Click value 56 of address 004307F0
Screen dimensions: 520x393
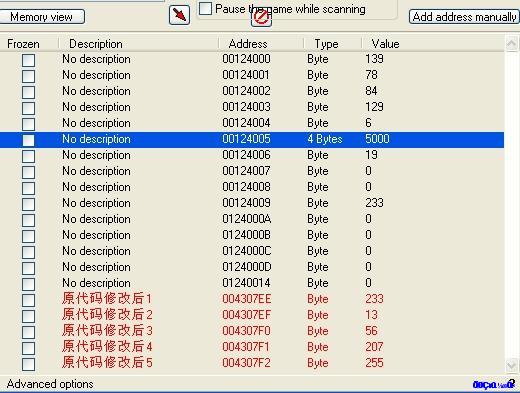click(371, 331)
